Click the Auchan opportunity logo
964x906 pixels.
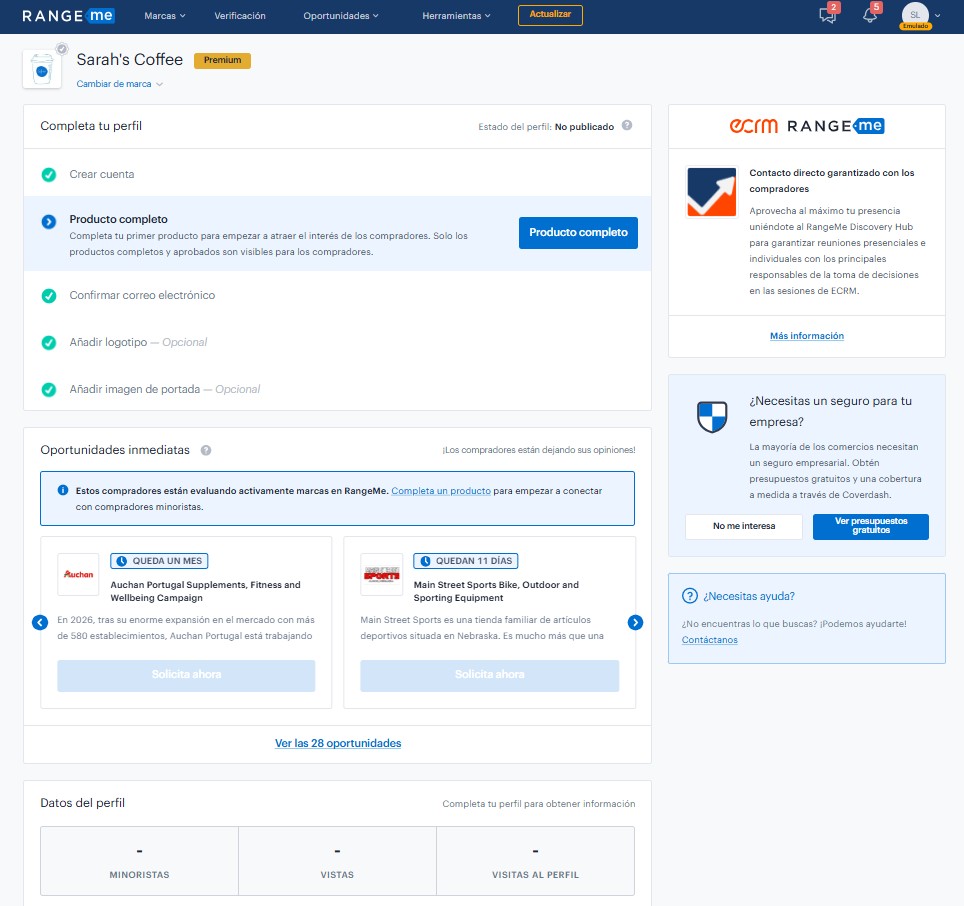pyautogui.click(x=78, y=574)
